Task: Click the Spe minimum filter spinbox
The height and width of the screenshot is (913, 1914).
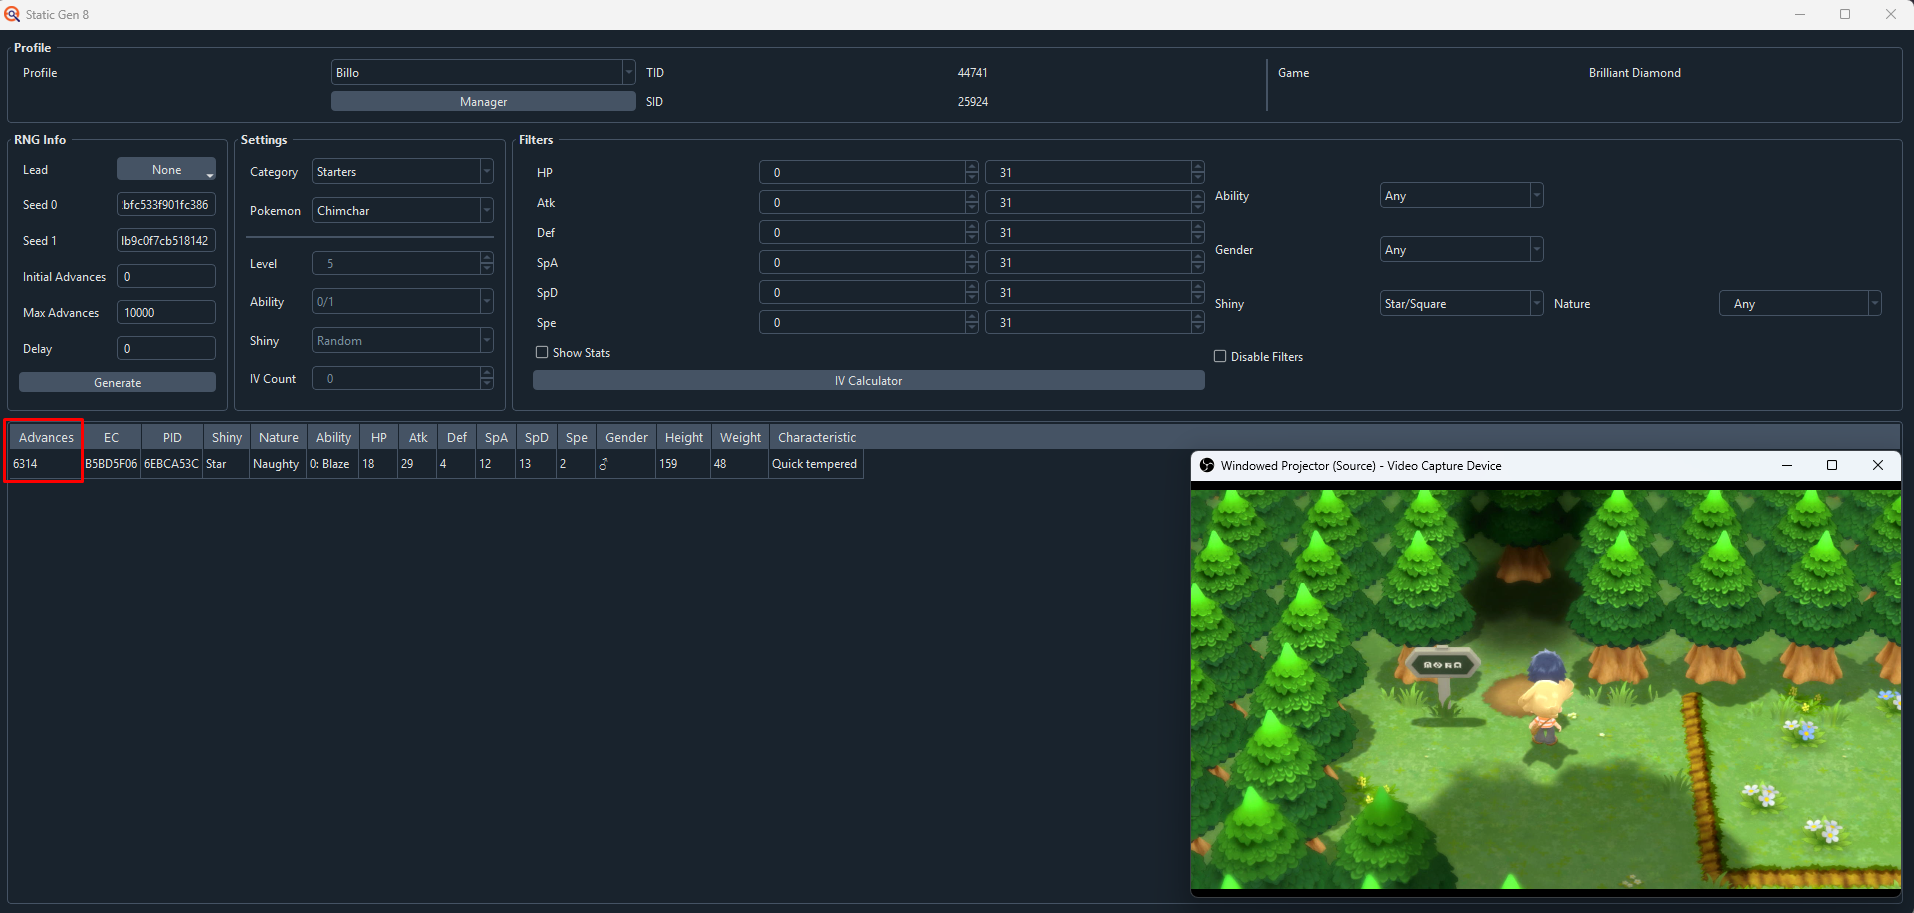Action: pos(868,322)
